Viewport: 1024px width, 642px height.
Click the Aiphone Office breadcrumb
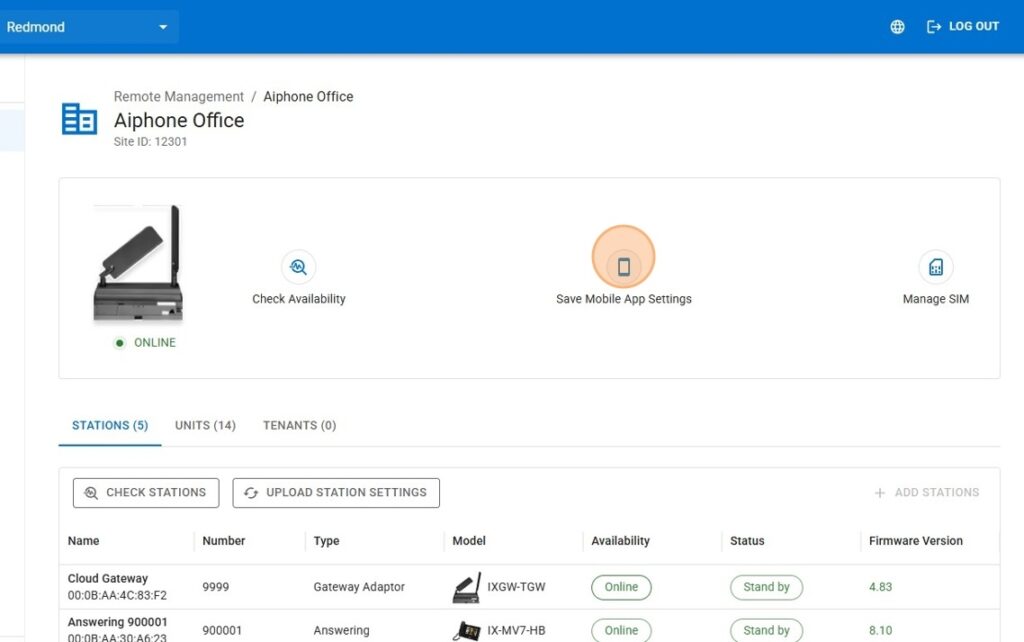tap(308, 97)
